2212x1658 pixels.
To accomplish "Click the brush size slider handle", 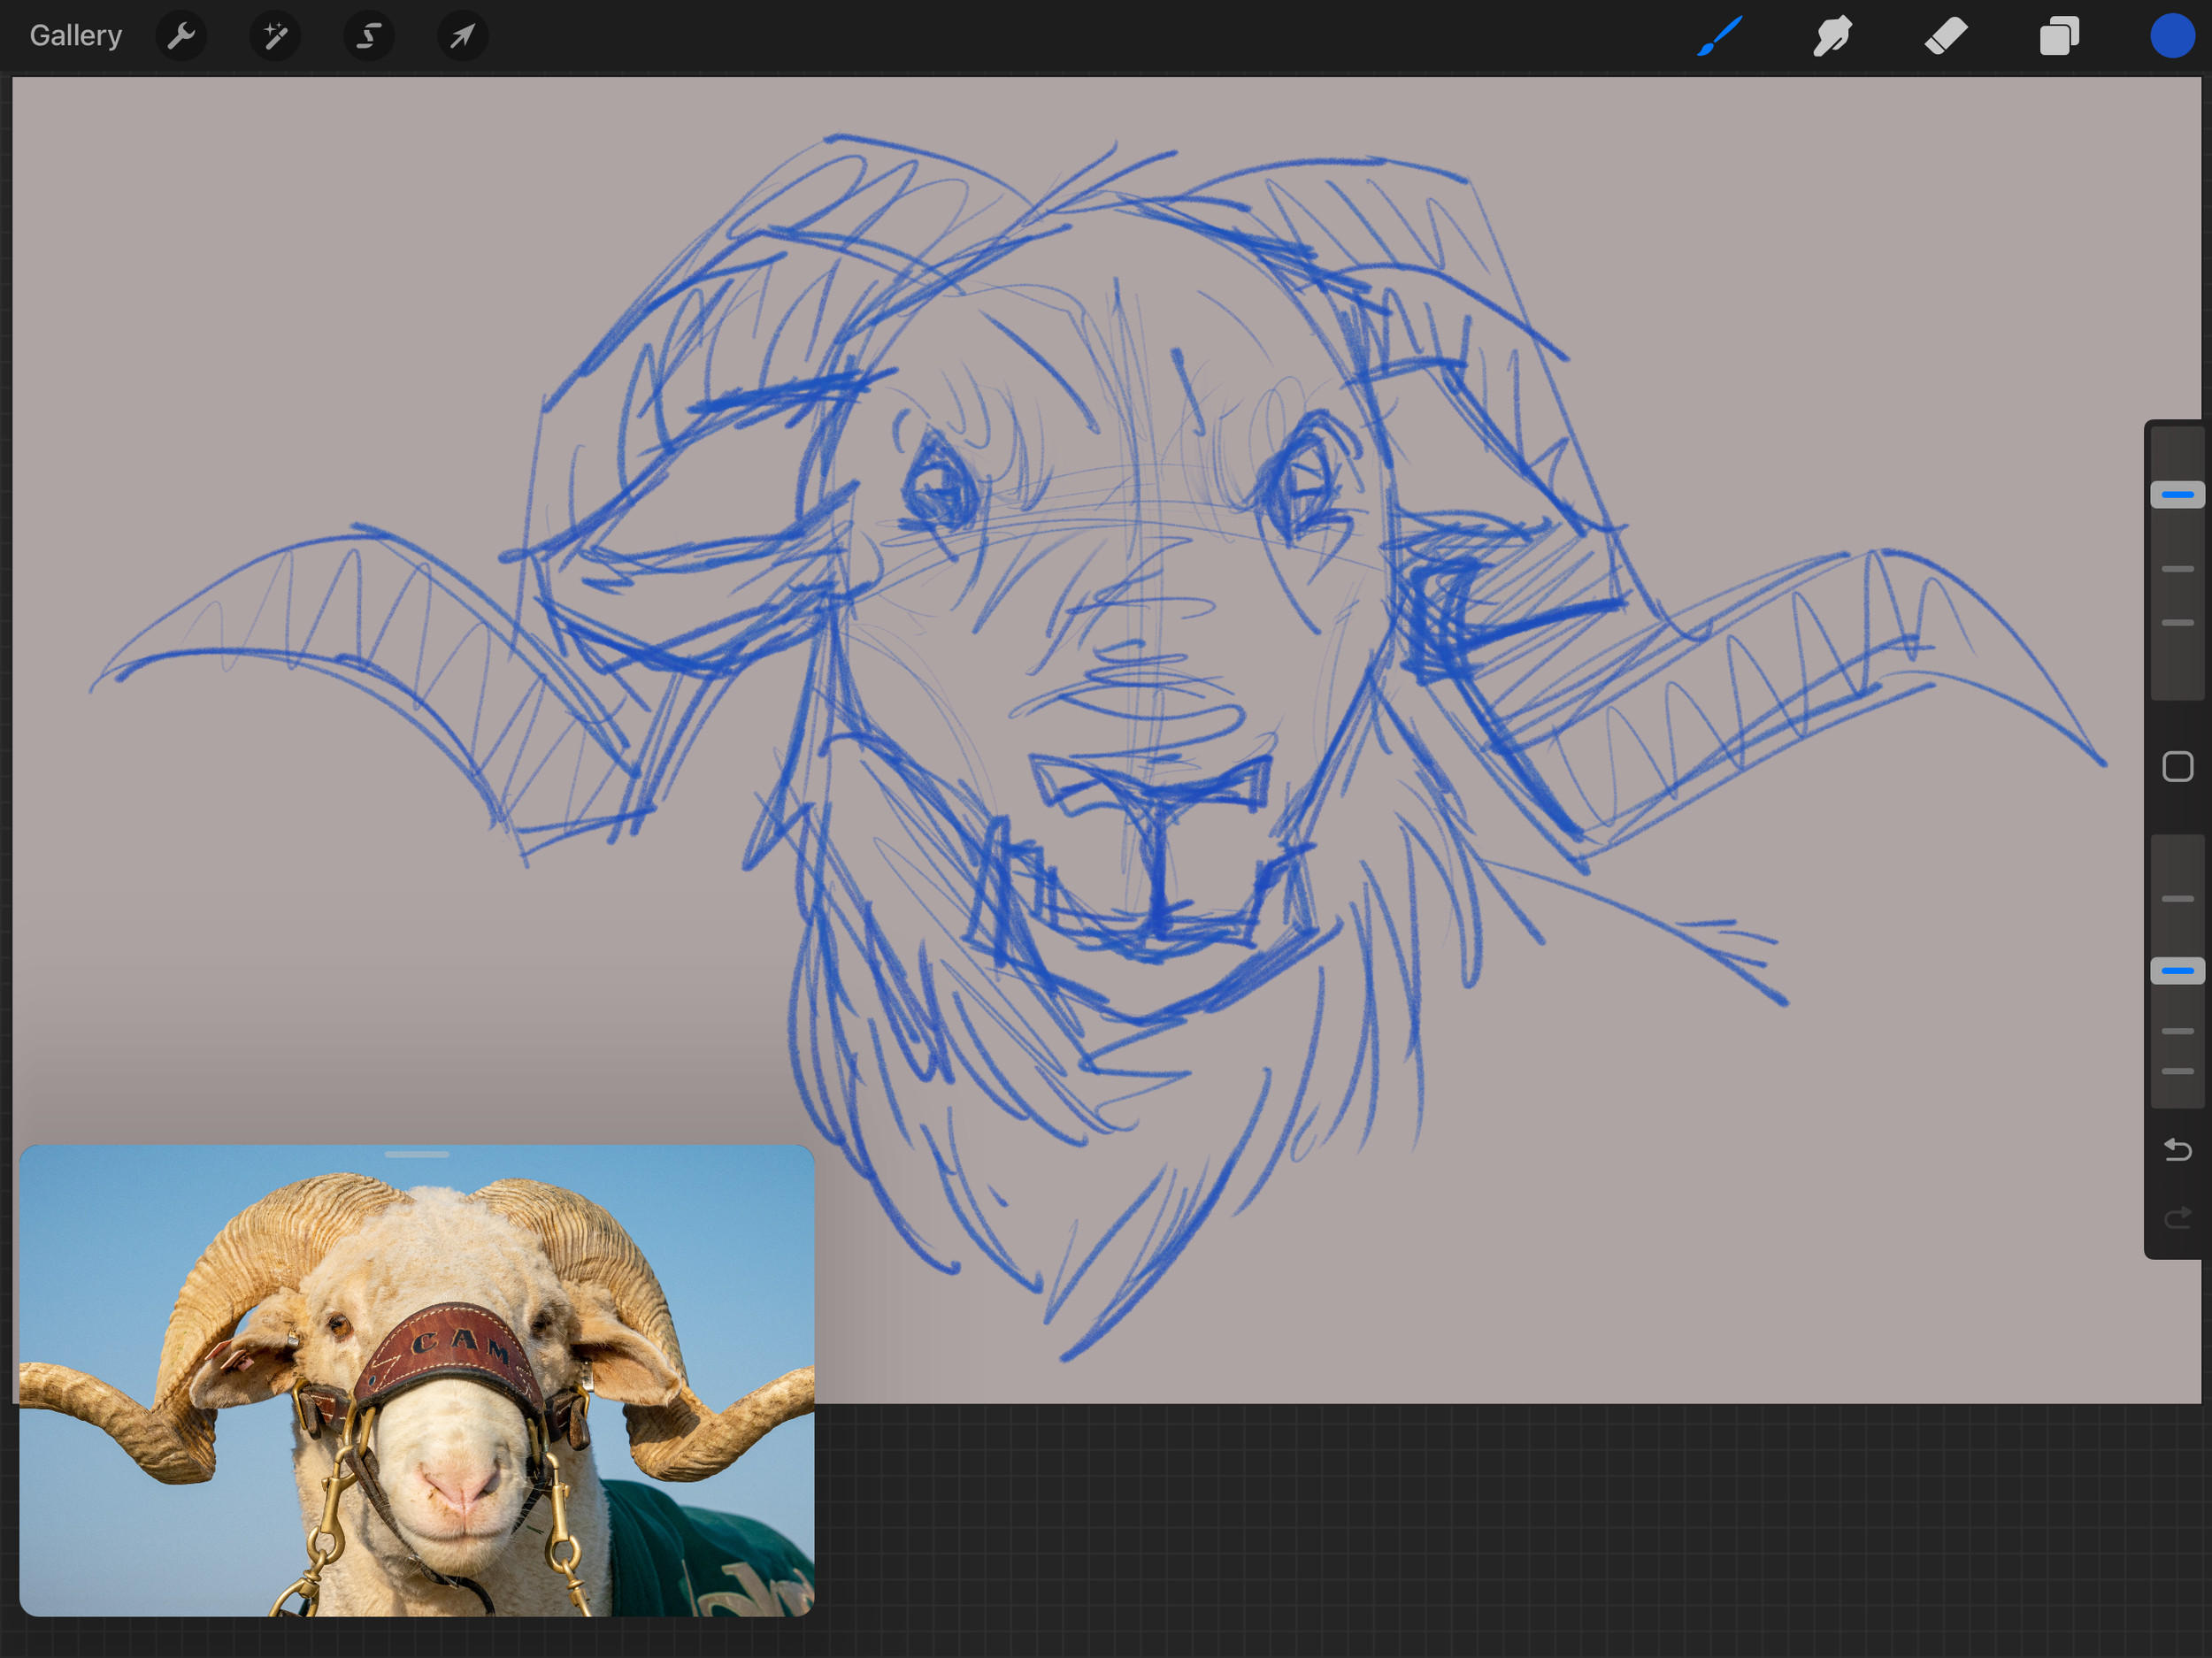I will 2177,495.
